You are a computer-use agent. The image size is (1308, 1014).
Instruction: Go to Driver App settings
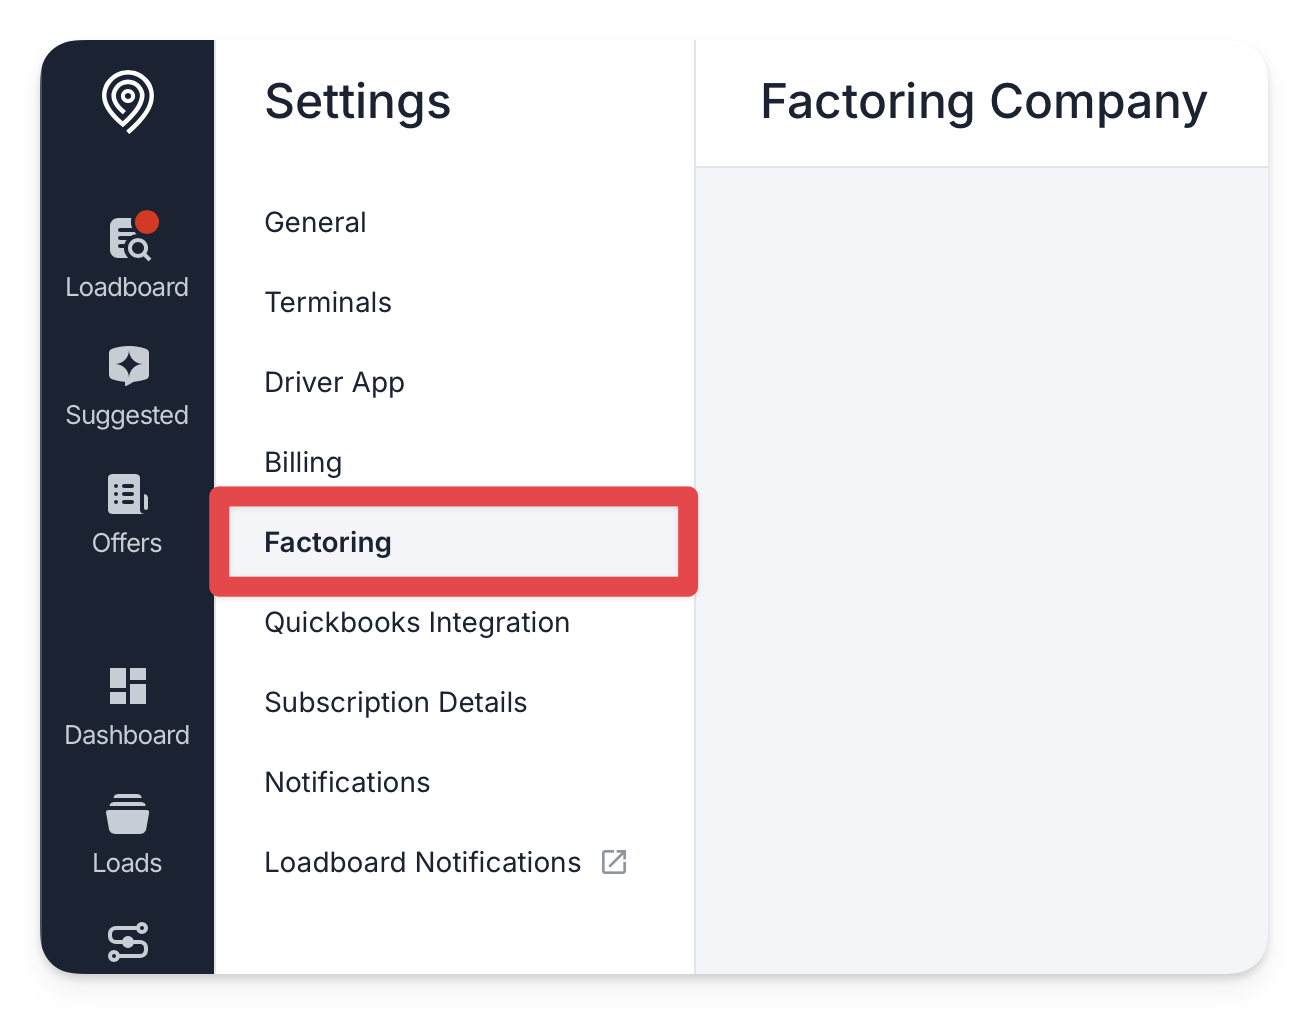(x=334, y=382)
